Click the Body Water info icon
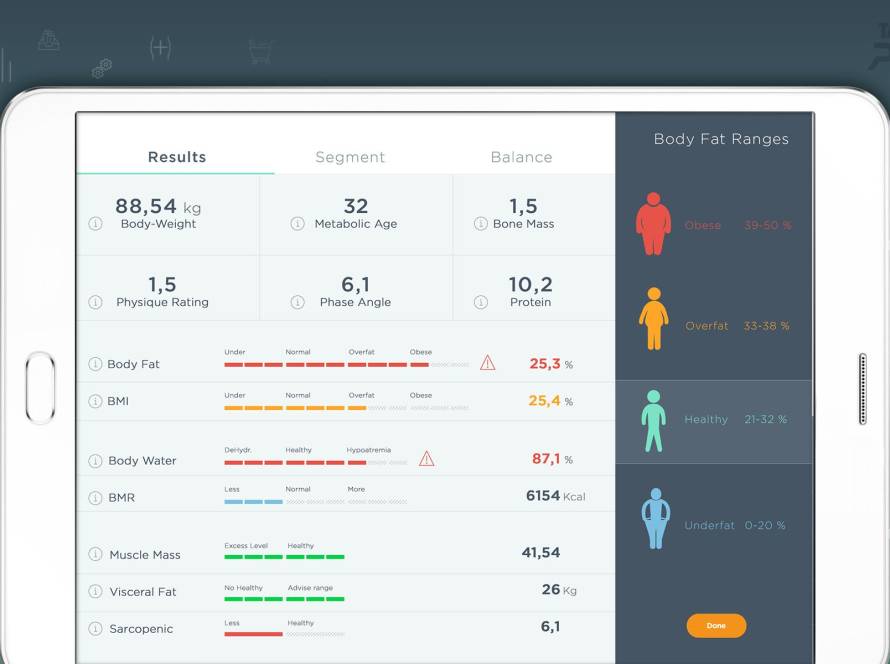Viewport: 890px width, 664px height. click(95, 460)
